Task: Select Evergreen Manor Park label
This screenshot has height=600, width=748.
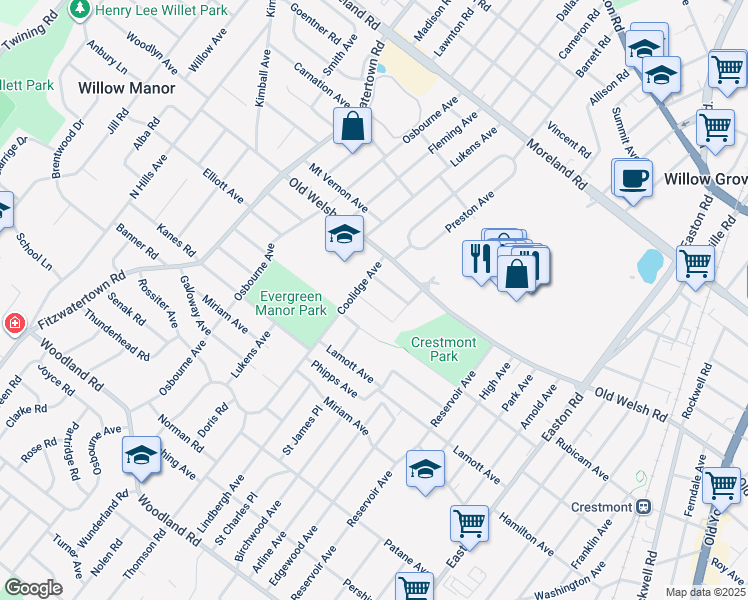Action: [291, 303]
